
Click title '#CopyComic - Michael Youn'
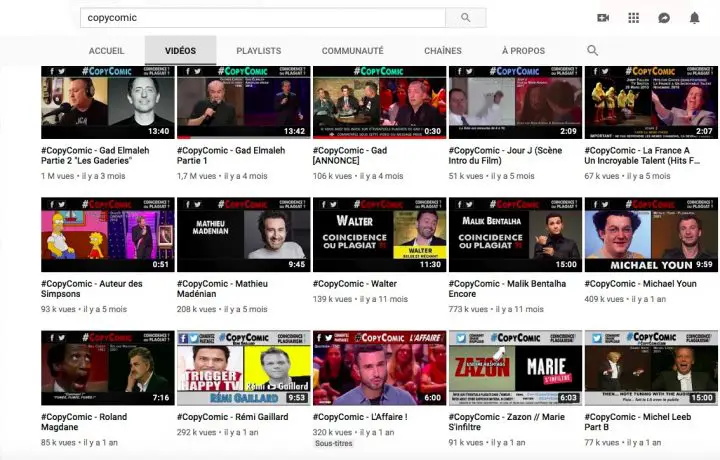pos(641,284)
